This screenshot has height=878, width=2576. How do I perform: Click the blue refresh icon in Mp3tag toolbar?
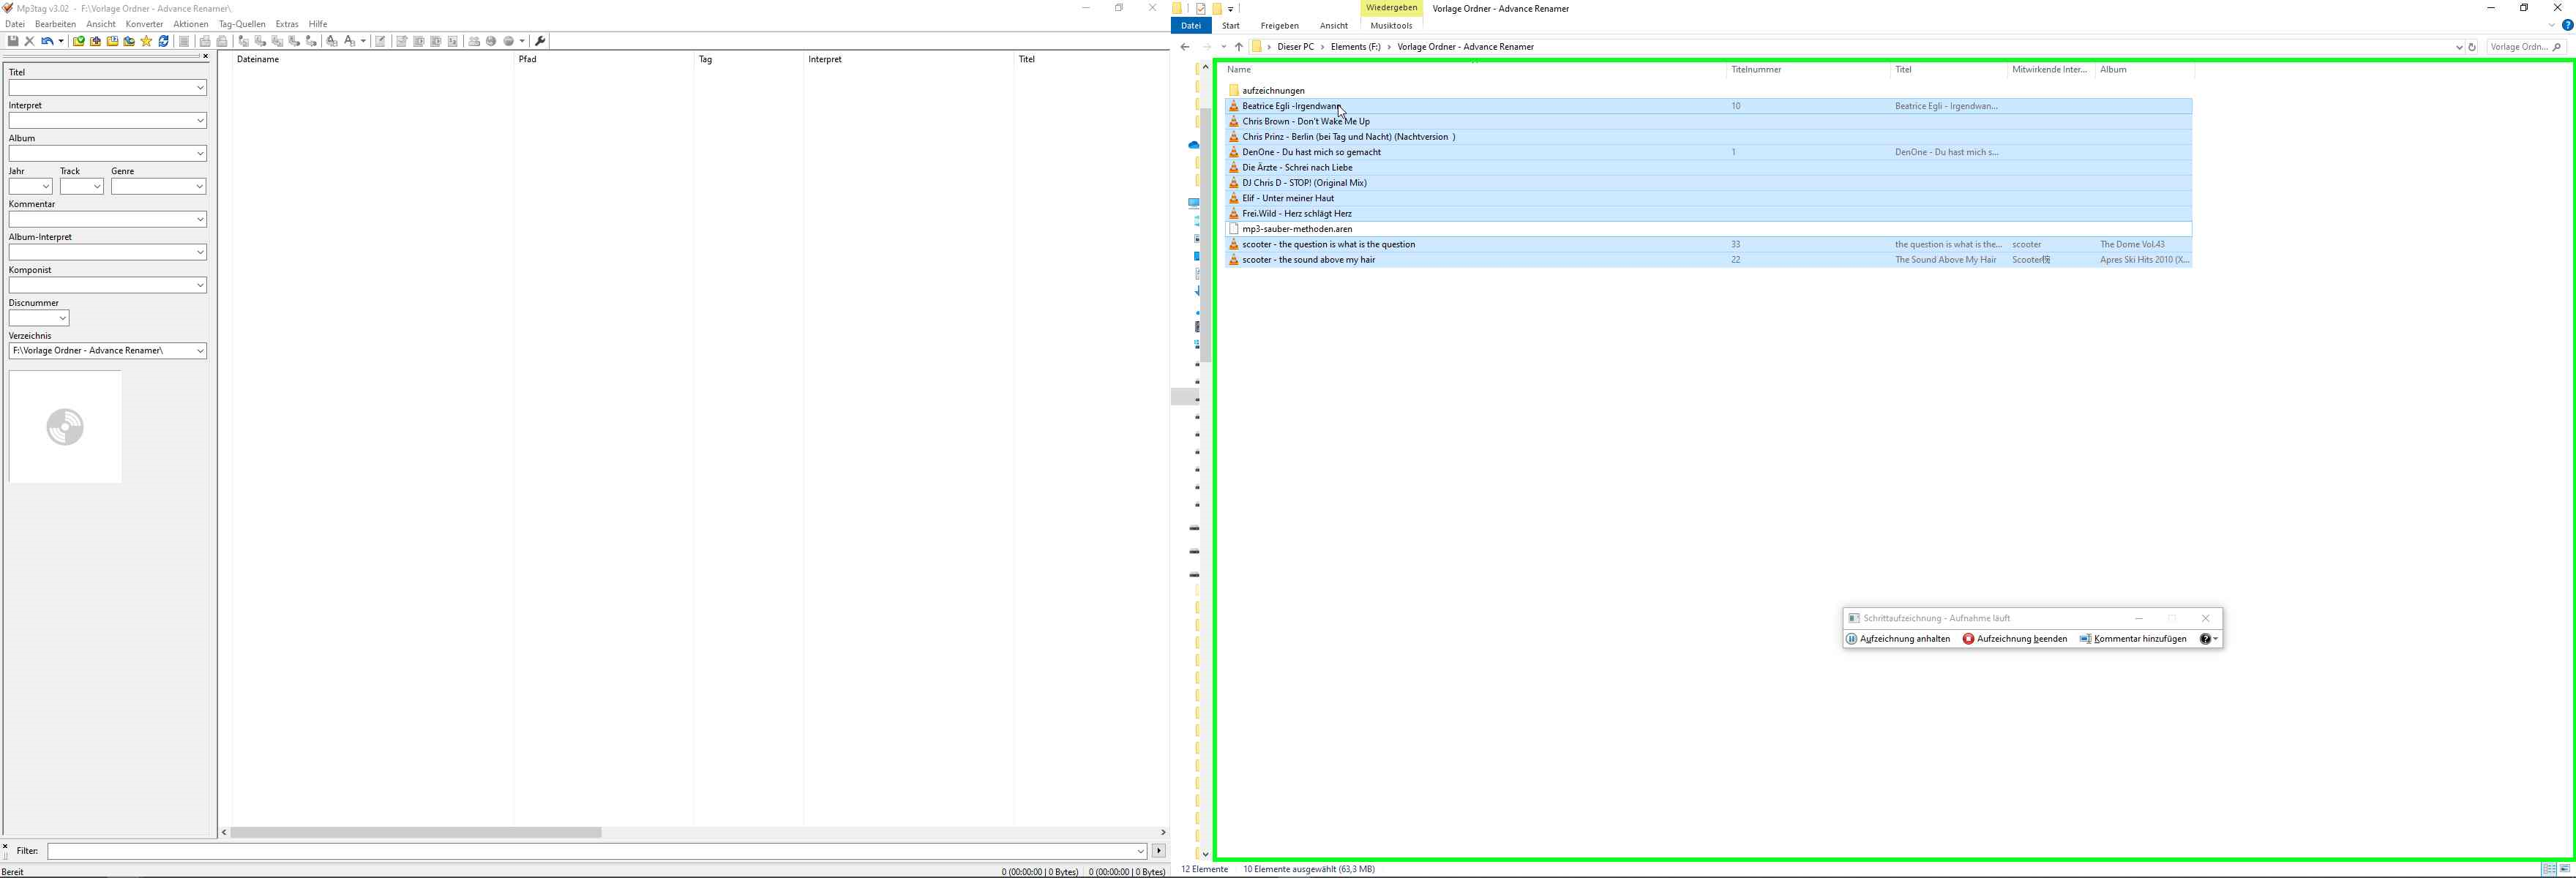pos(164,41)
